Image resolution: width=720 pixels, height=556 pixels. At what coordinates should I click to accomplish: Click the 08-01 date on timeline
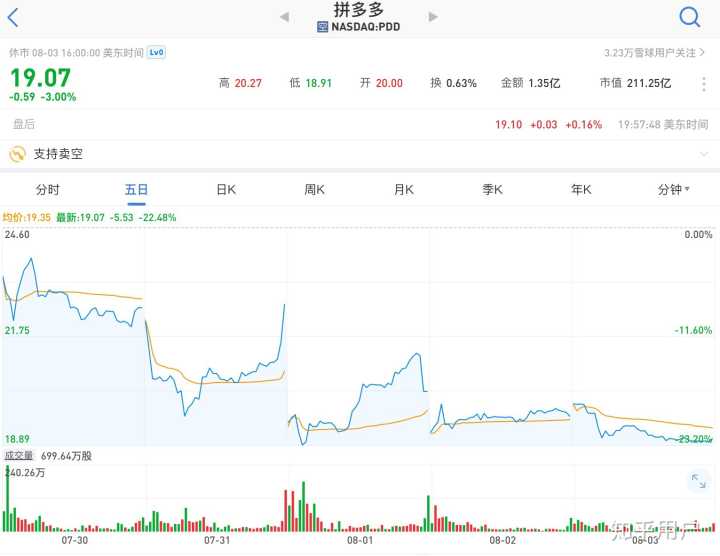click(360, 541)
